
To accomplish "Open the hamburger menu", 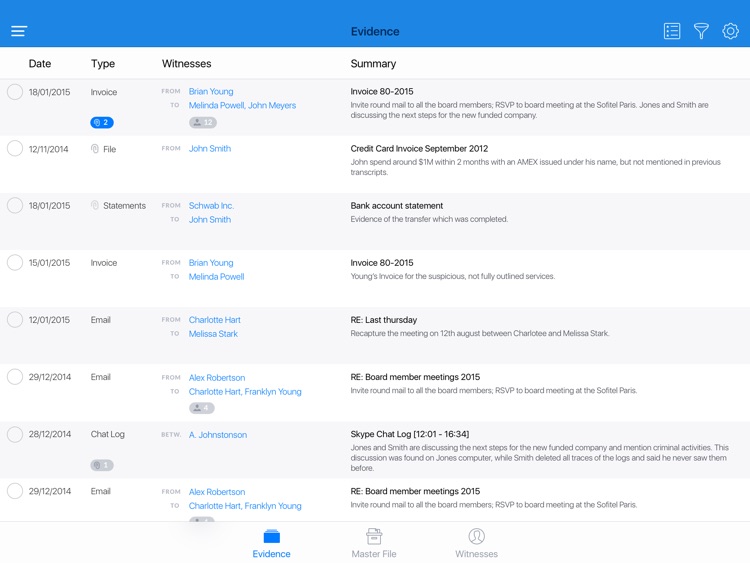I will click(19, 31).
